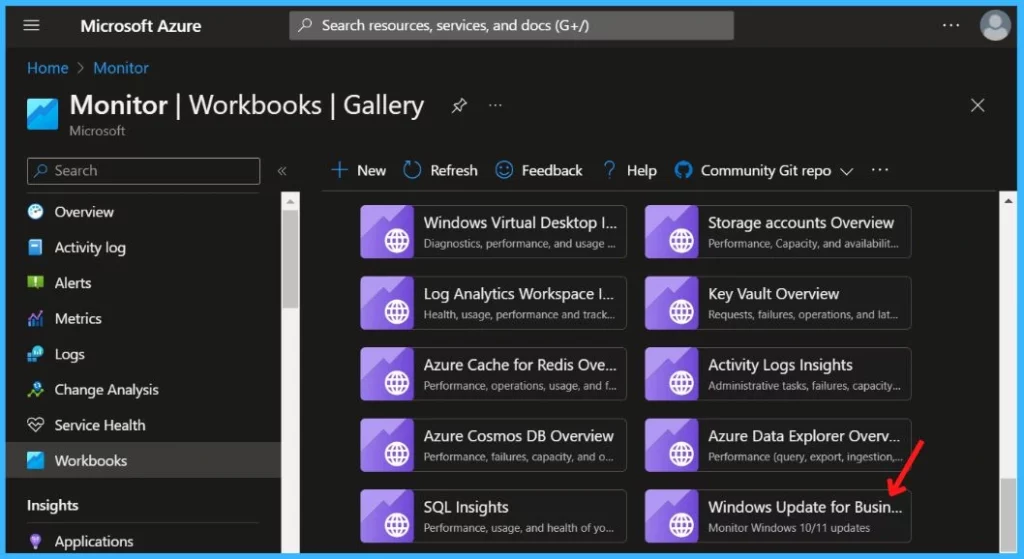Click the sidebar Search box
Image resolution: width=1024 pixels, height=559 pixels.
coord(144,171)
